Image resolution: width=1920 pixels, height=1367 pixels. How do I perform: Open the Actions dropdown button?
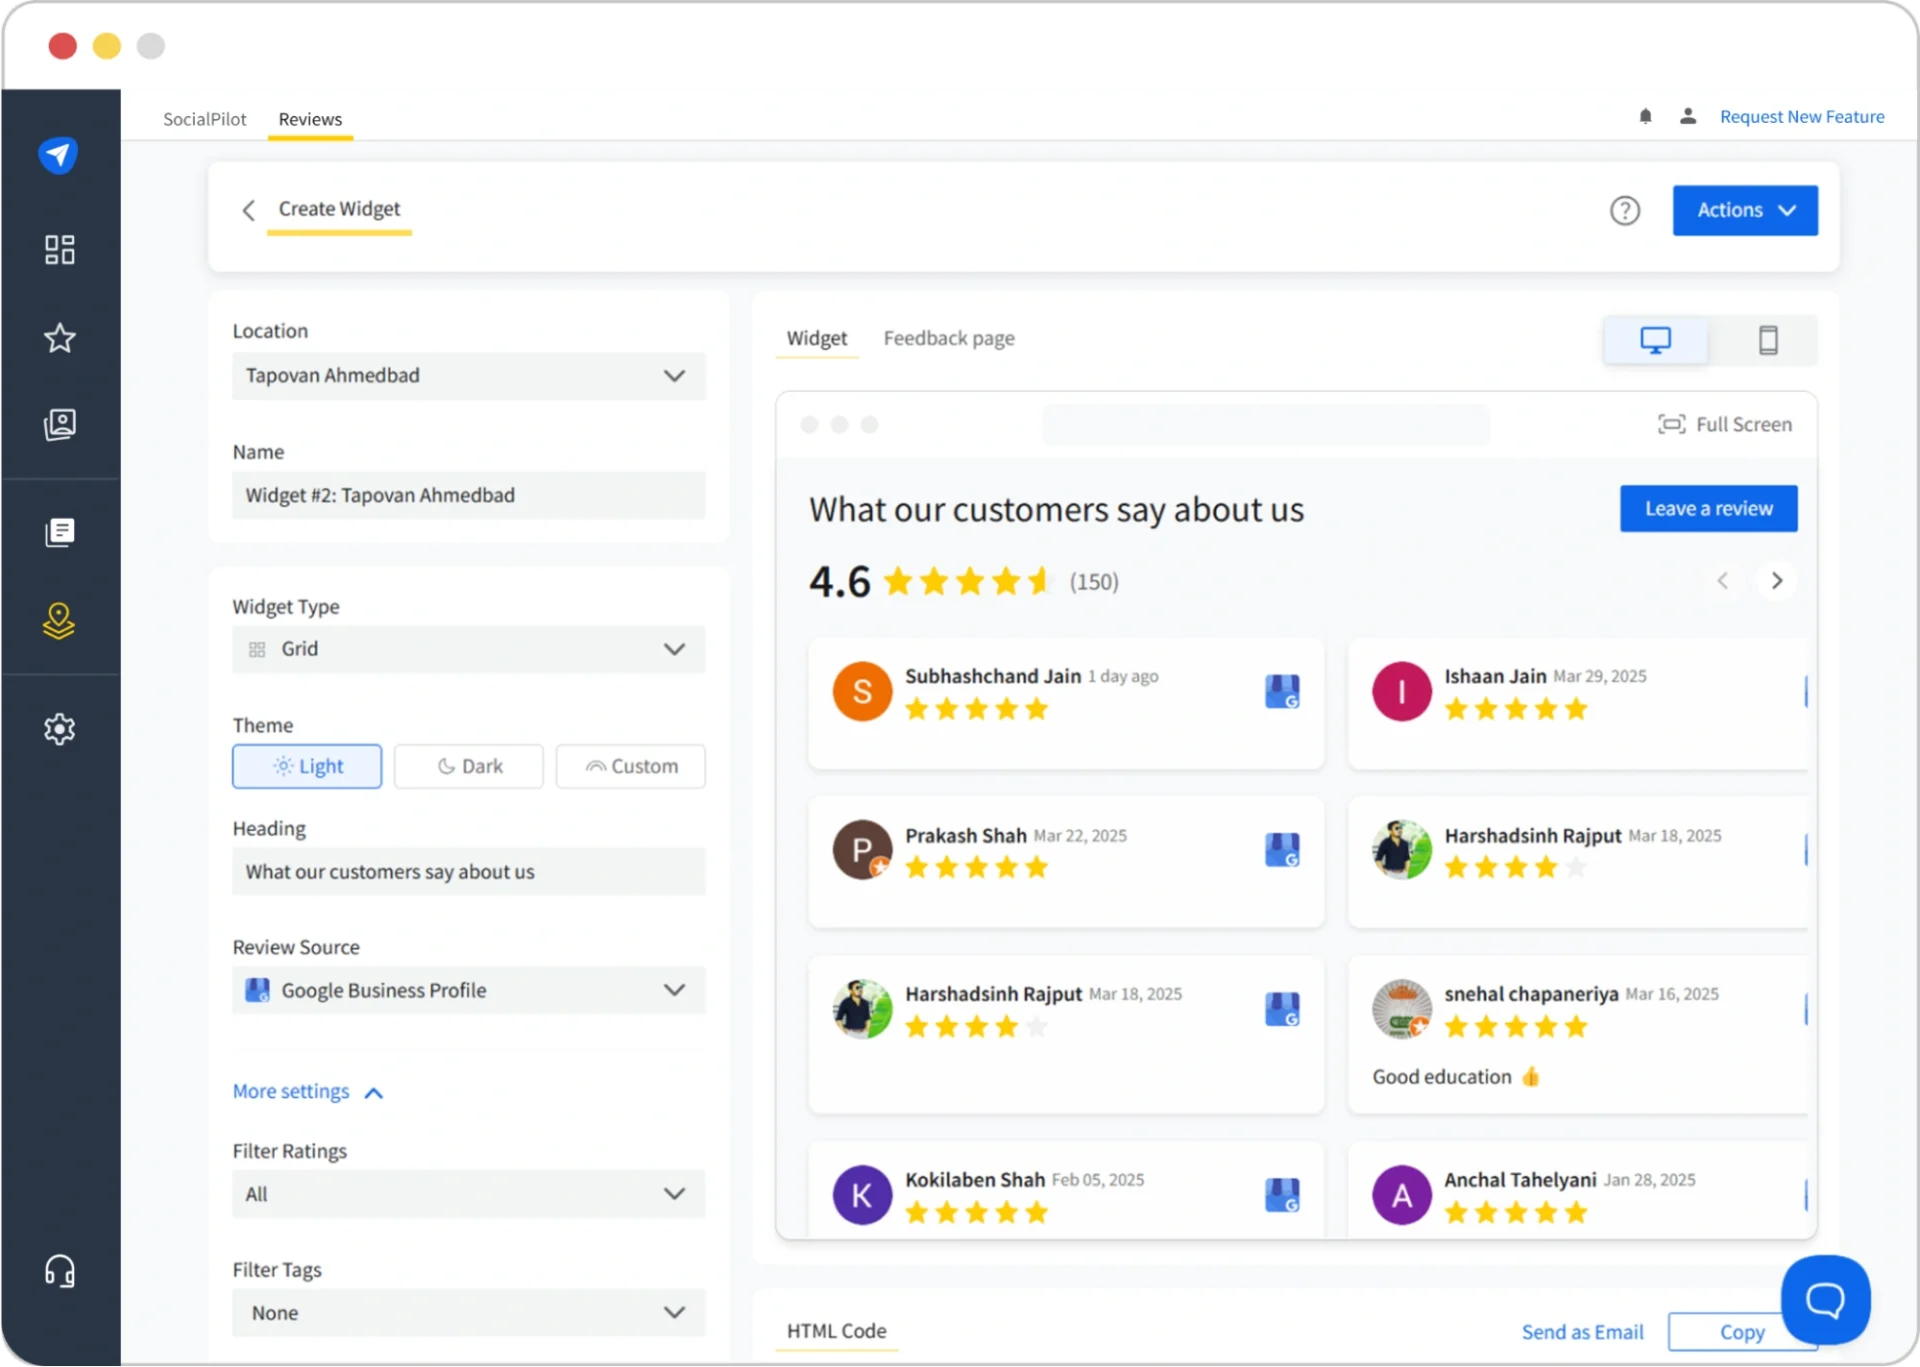tap(1744, 210)
